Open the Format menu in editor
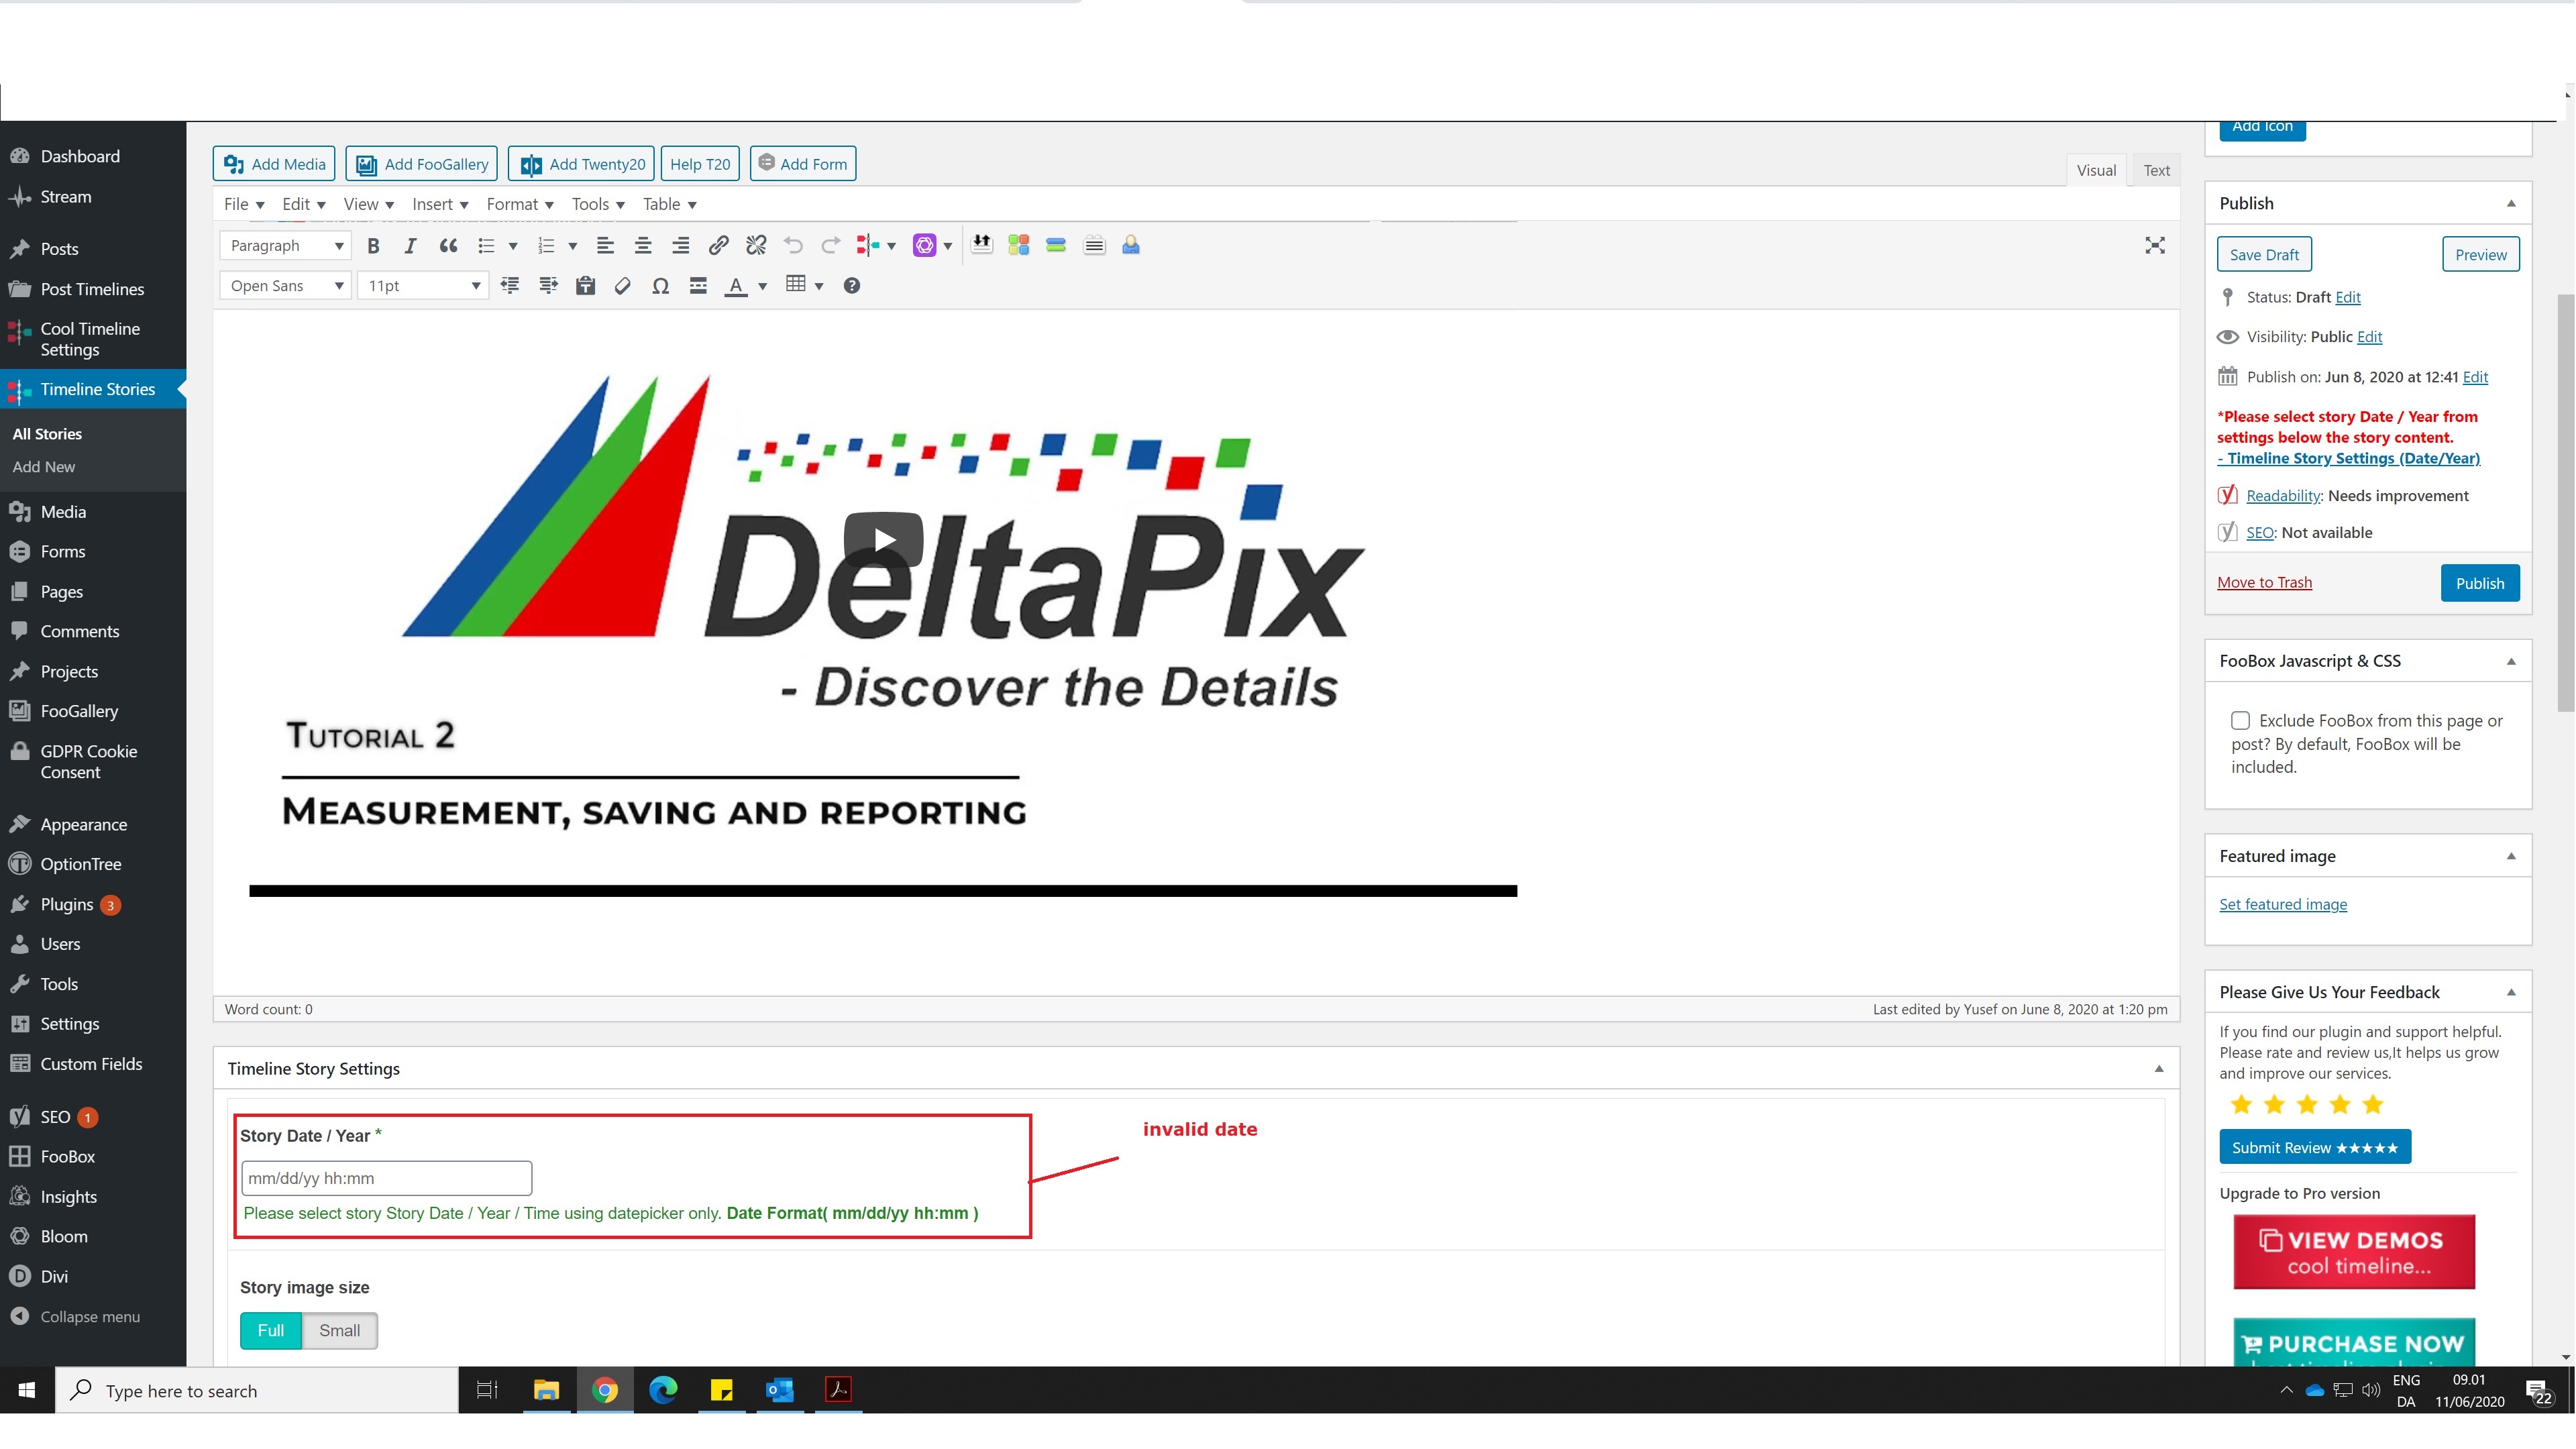The height and width of the screenshot is (1449, 2576). tap(520, 204)
